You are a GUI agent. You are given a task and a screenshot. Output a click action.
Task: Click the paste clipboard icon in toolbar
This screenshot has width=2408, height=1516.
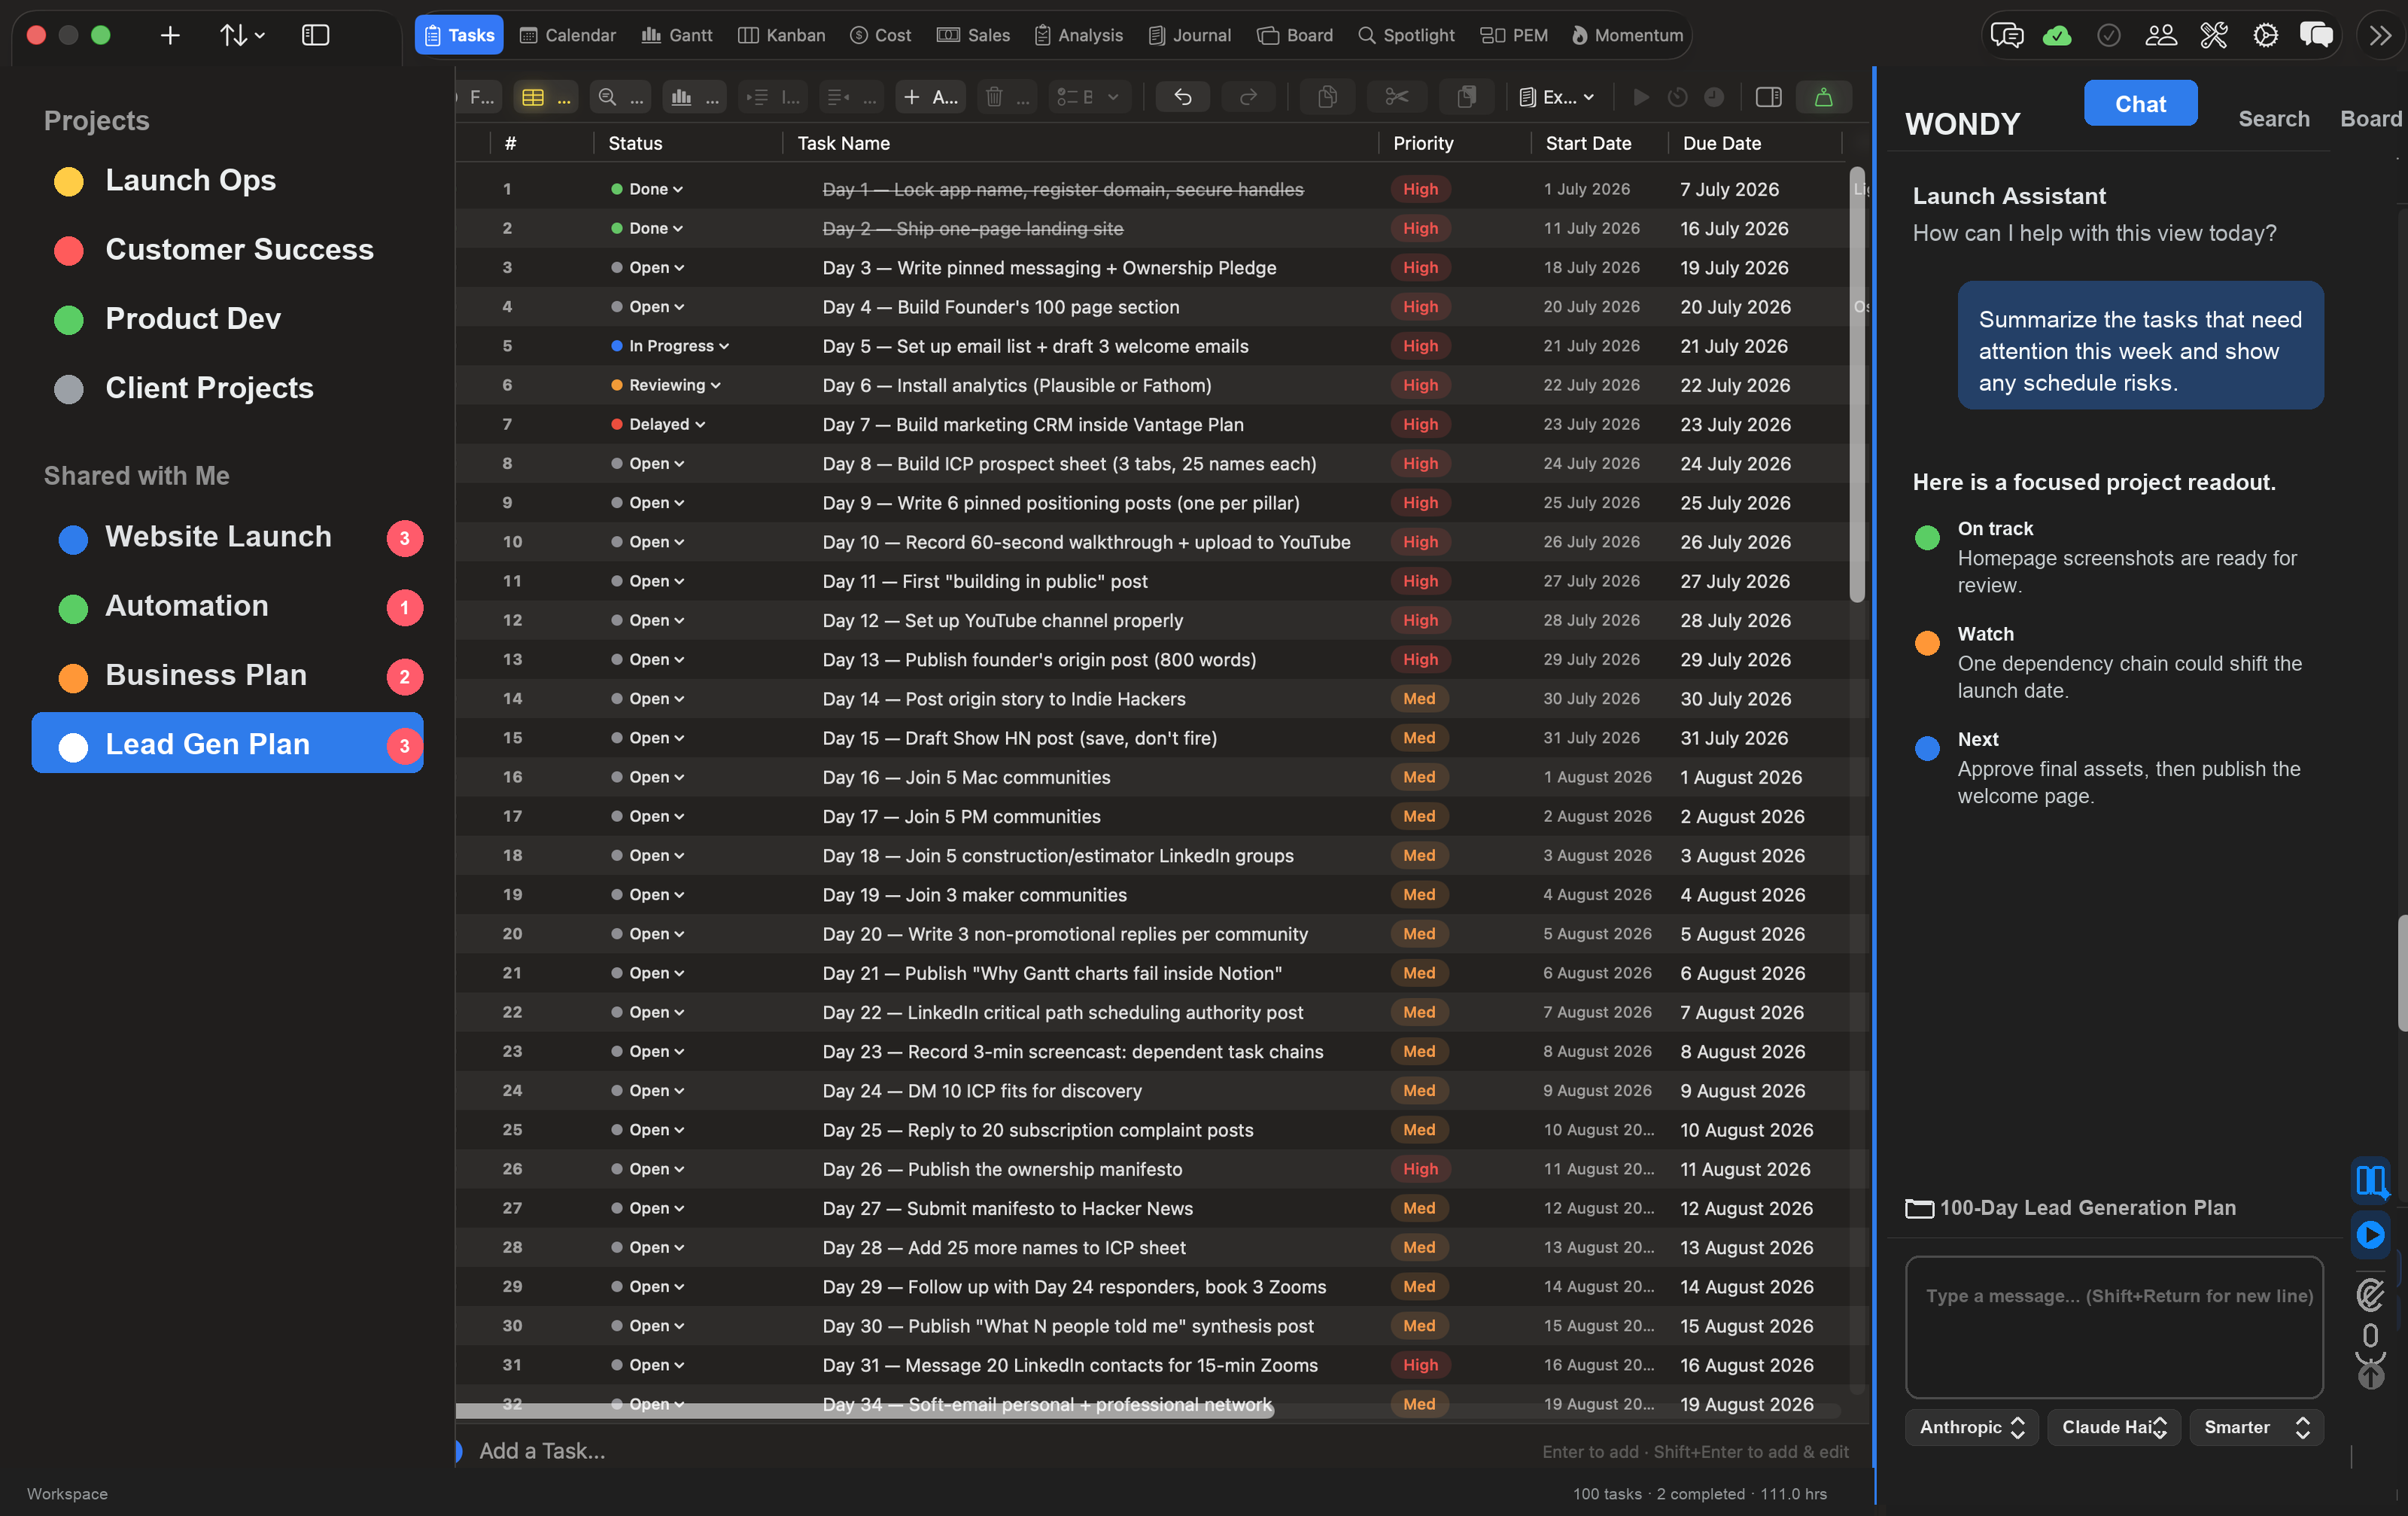click(1466, 97)
